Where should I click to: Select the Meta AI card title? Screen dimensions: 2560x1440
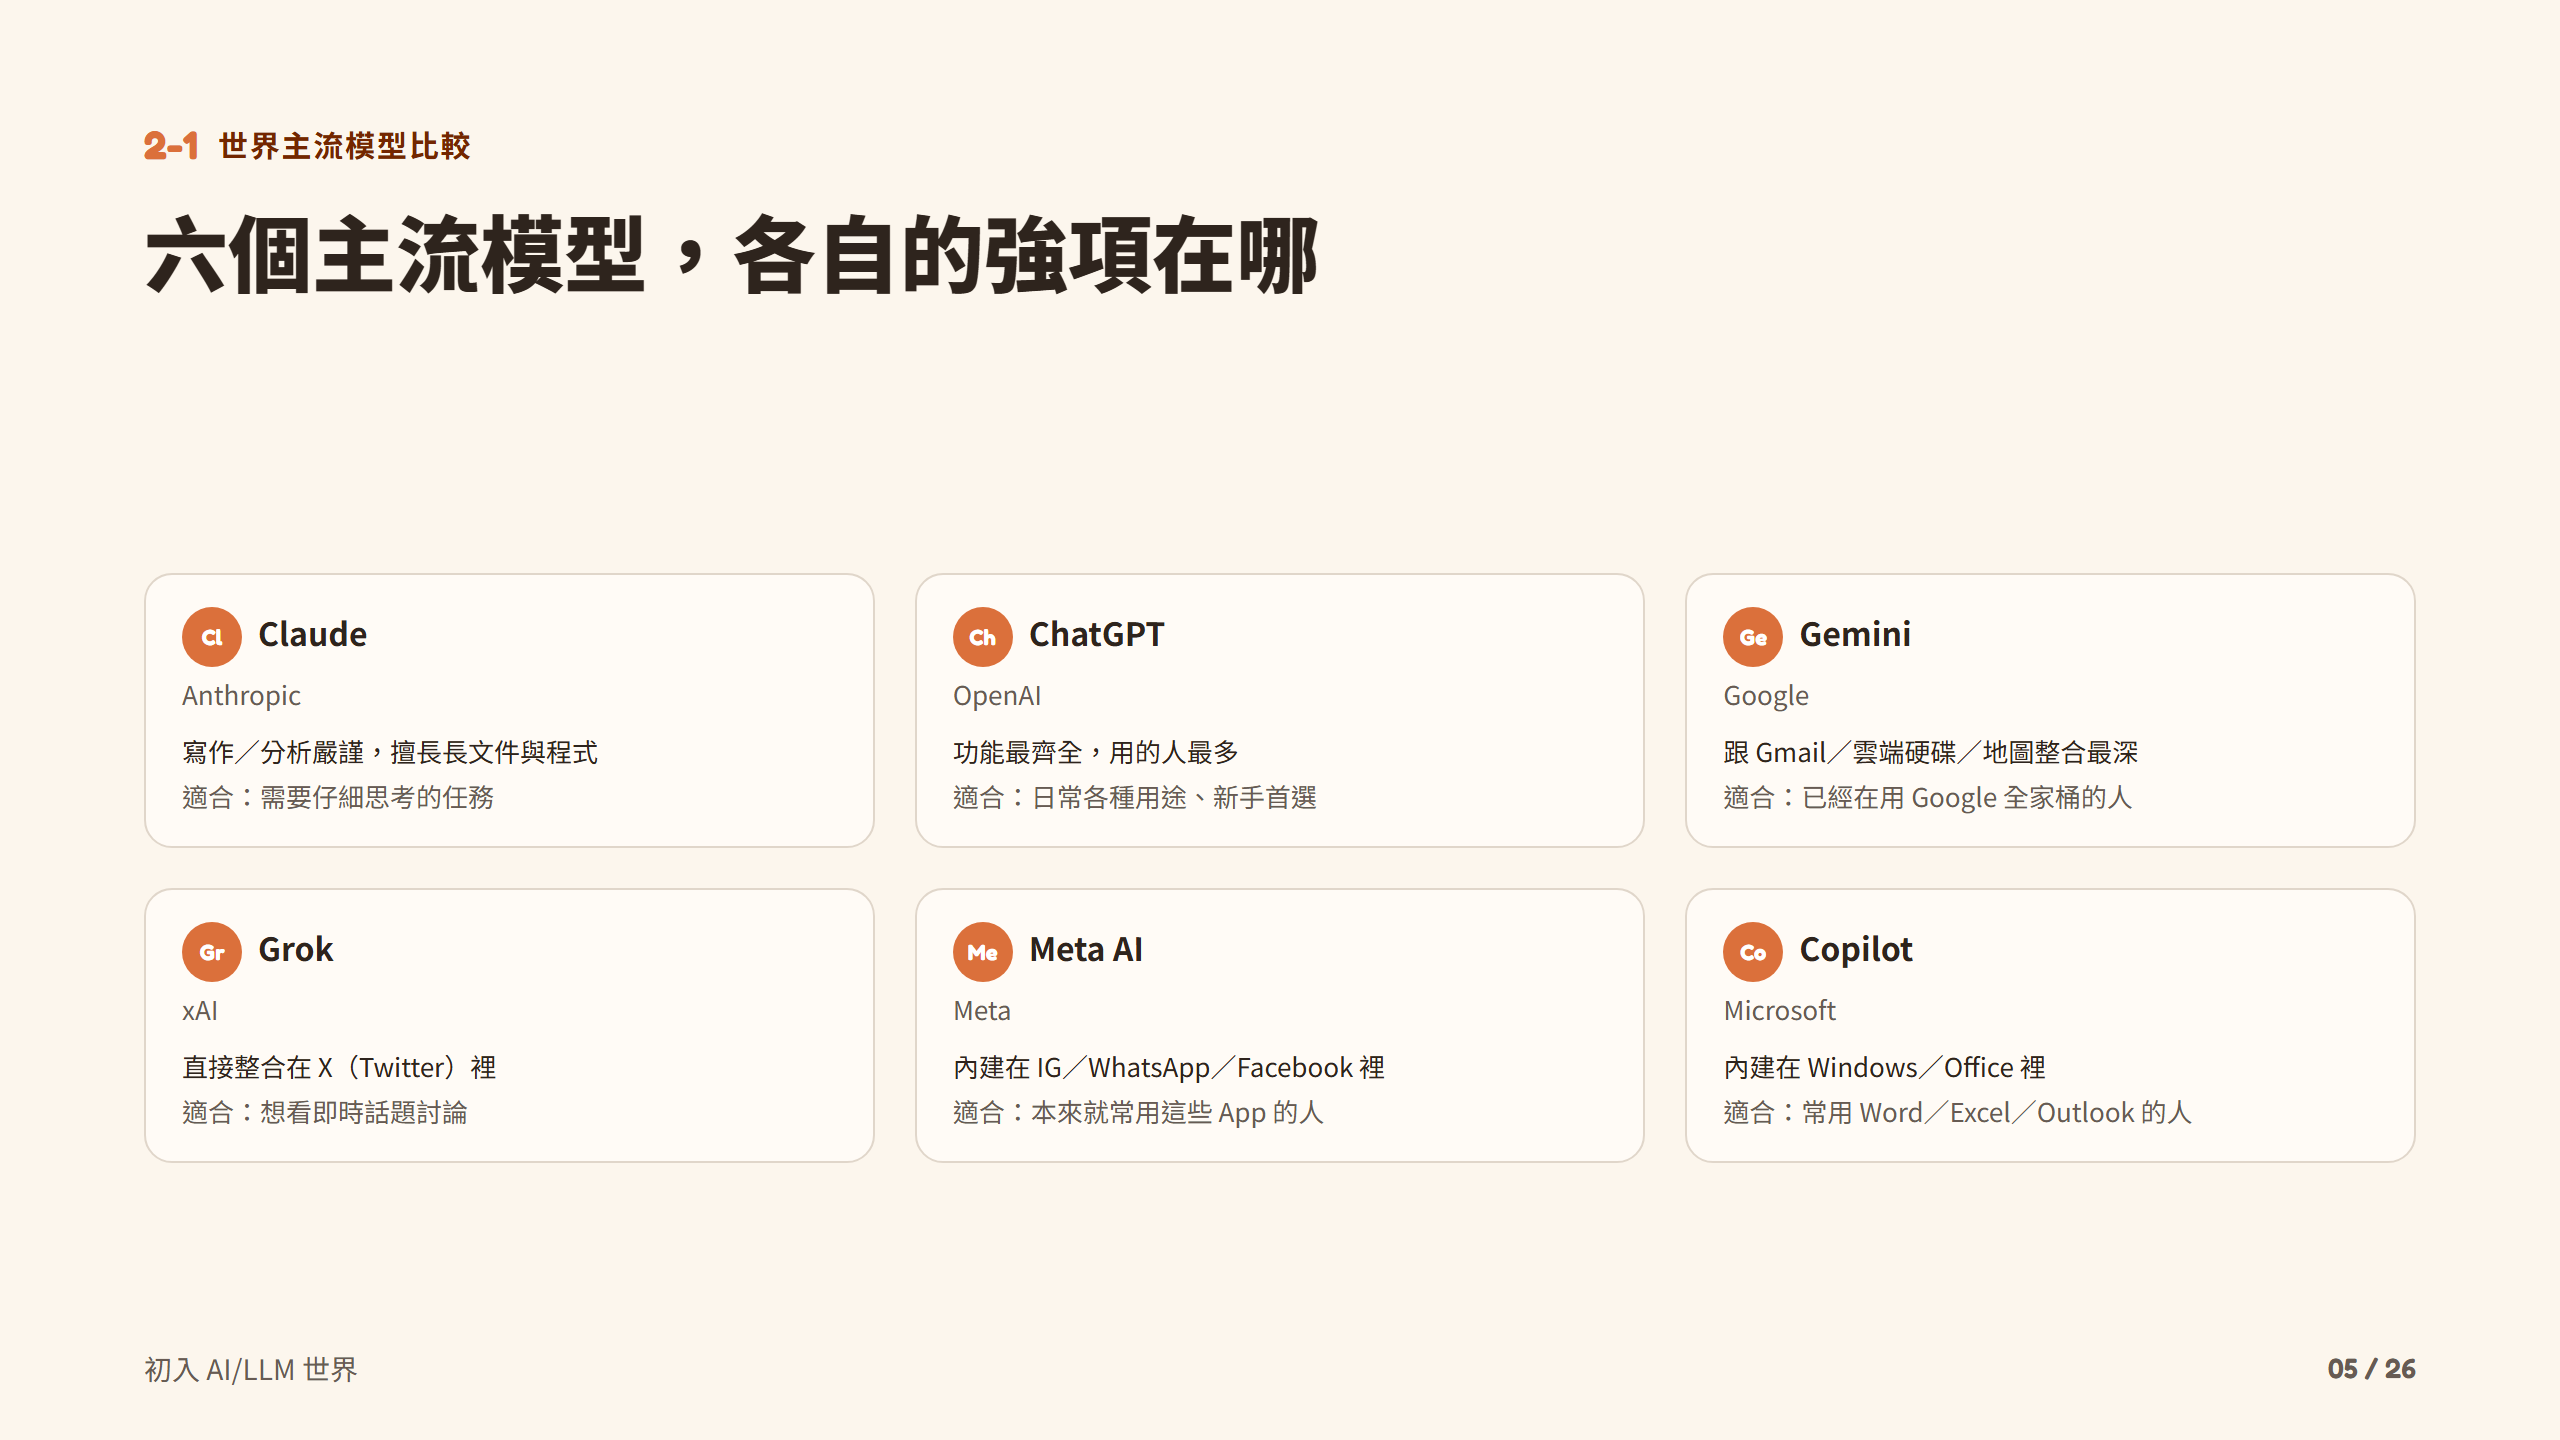(1086, 950)
